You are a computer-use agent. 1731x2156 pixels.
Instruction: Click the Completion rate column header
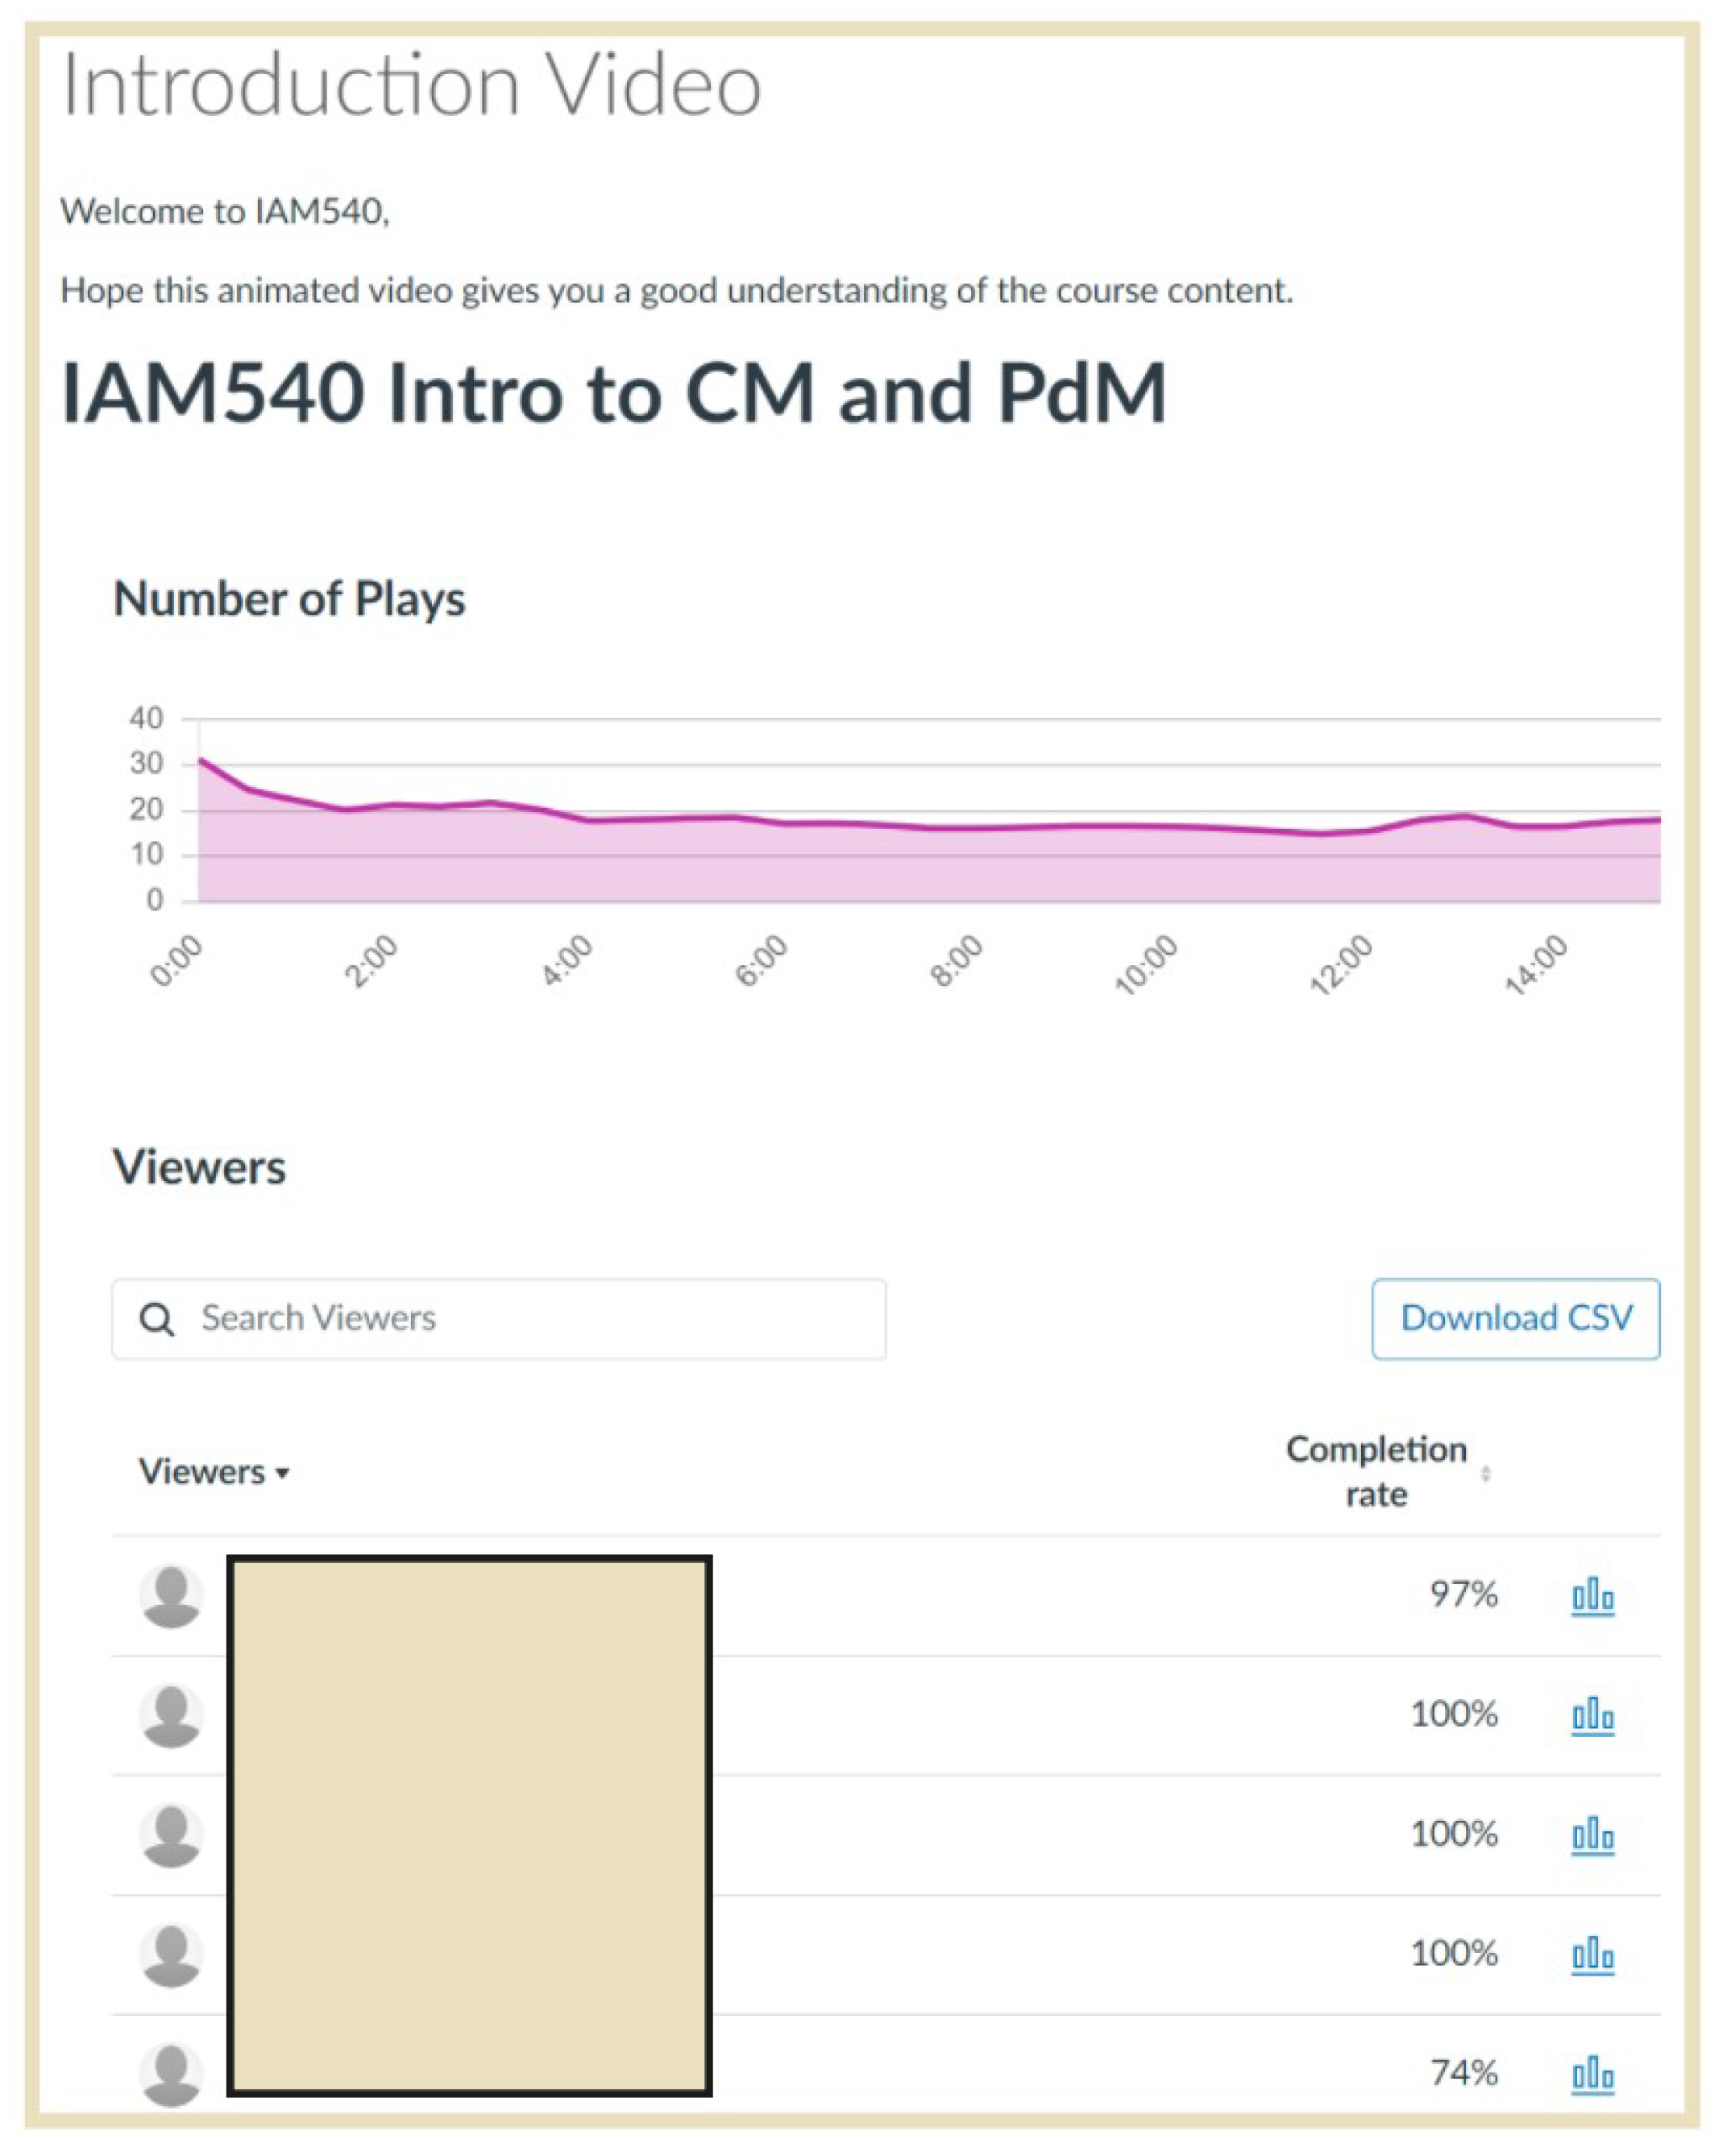tap(1376, 1472)
